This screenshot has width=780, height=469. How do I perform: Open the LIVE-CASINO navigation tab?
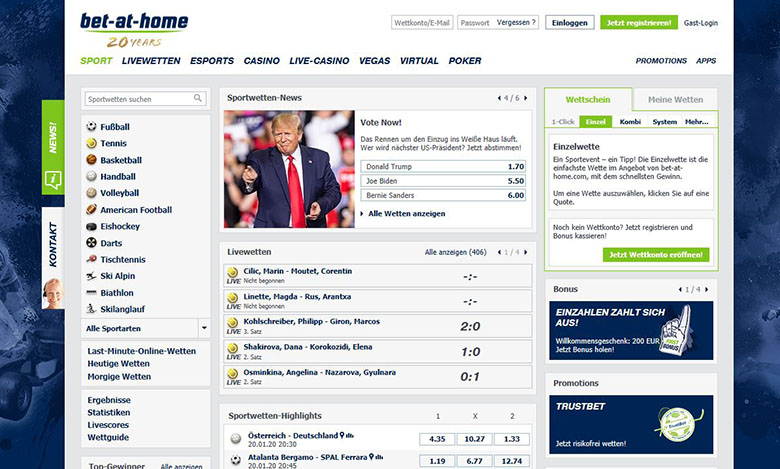319,61
